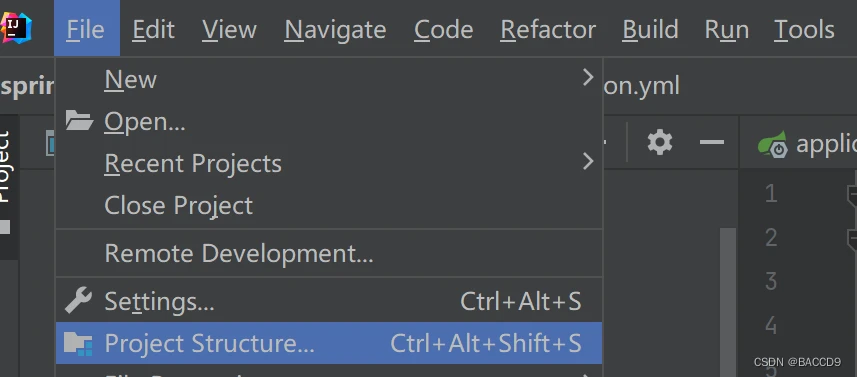Toggle the code fold marker on line 1
Image resolution: width=857 pixels, height=377 pixels.
point(852,193)
